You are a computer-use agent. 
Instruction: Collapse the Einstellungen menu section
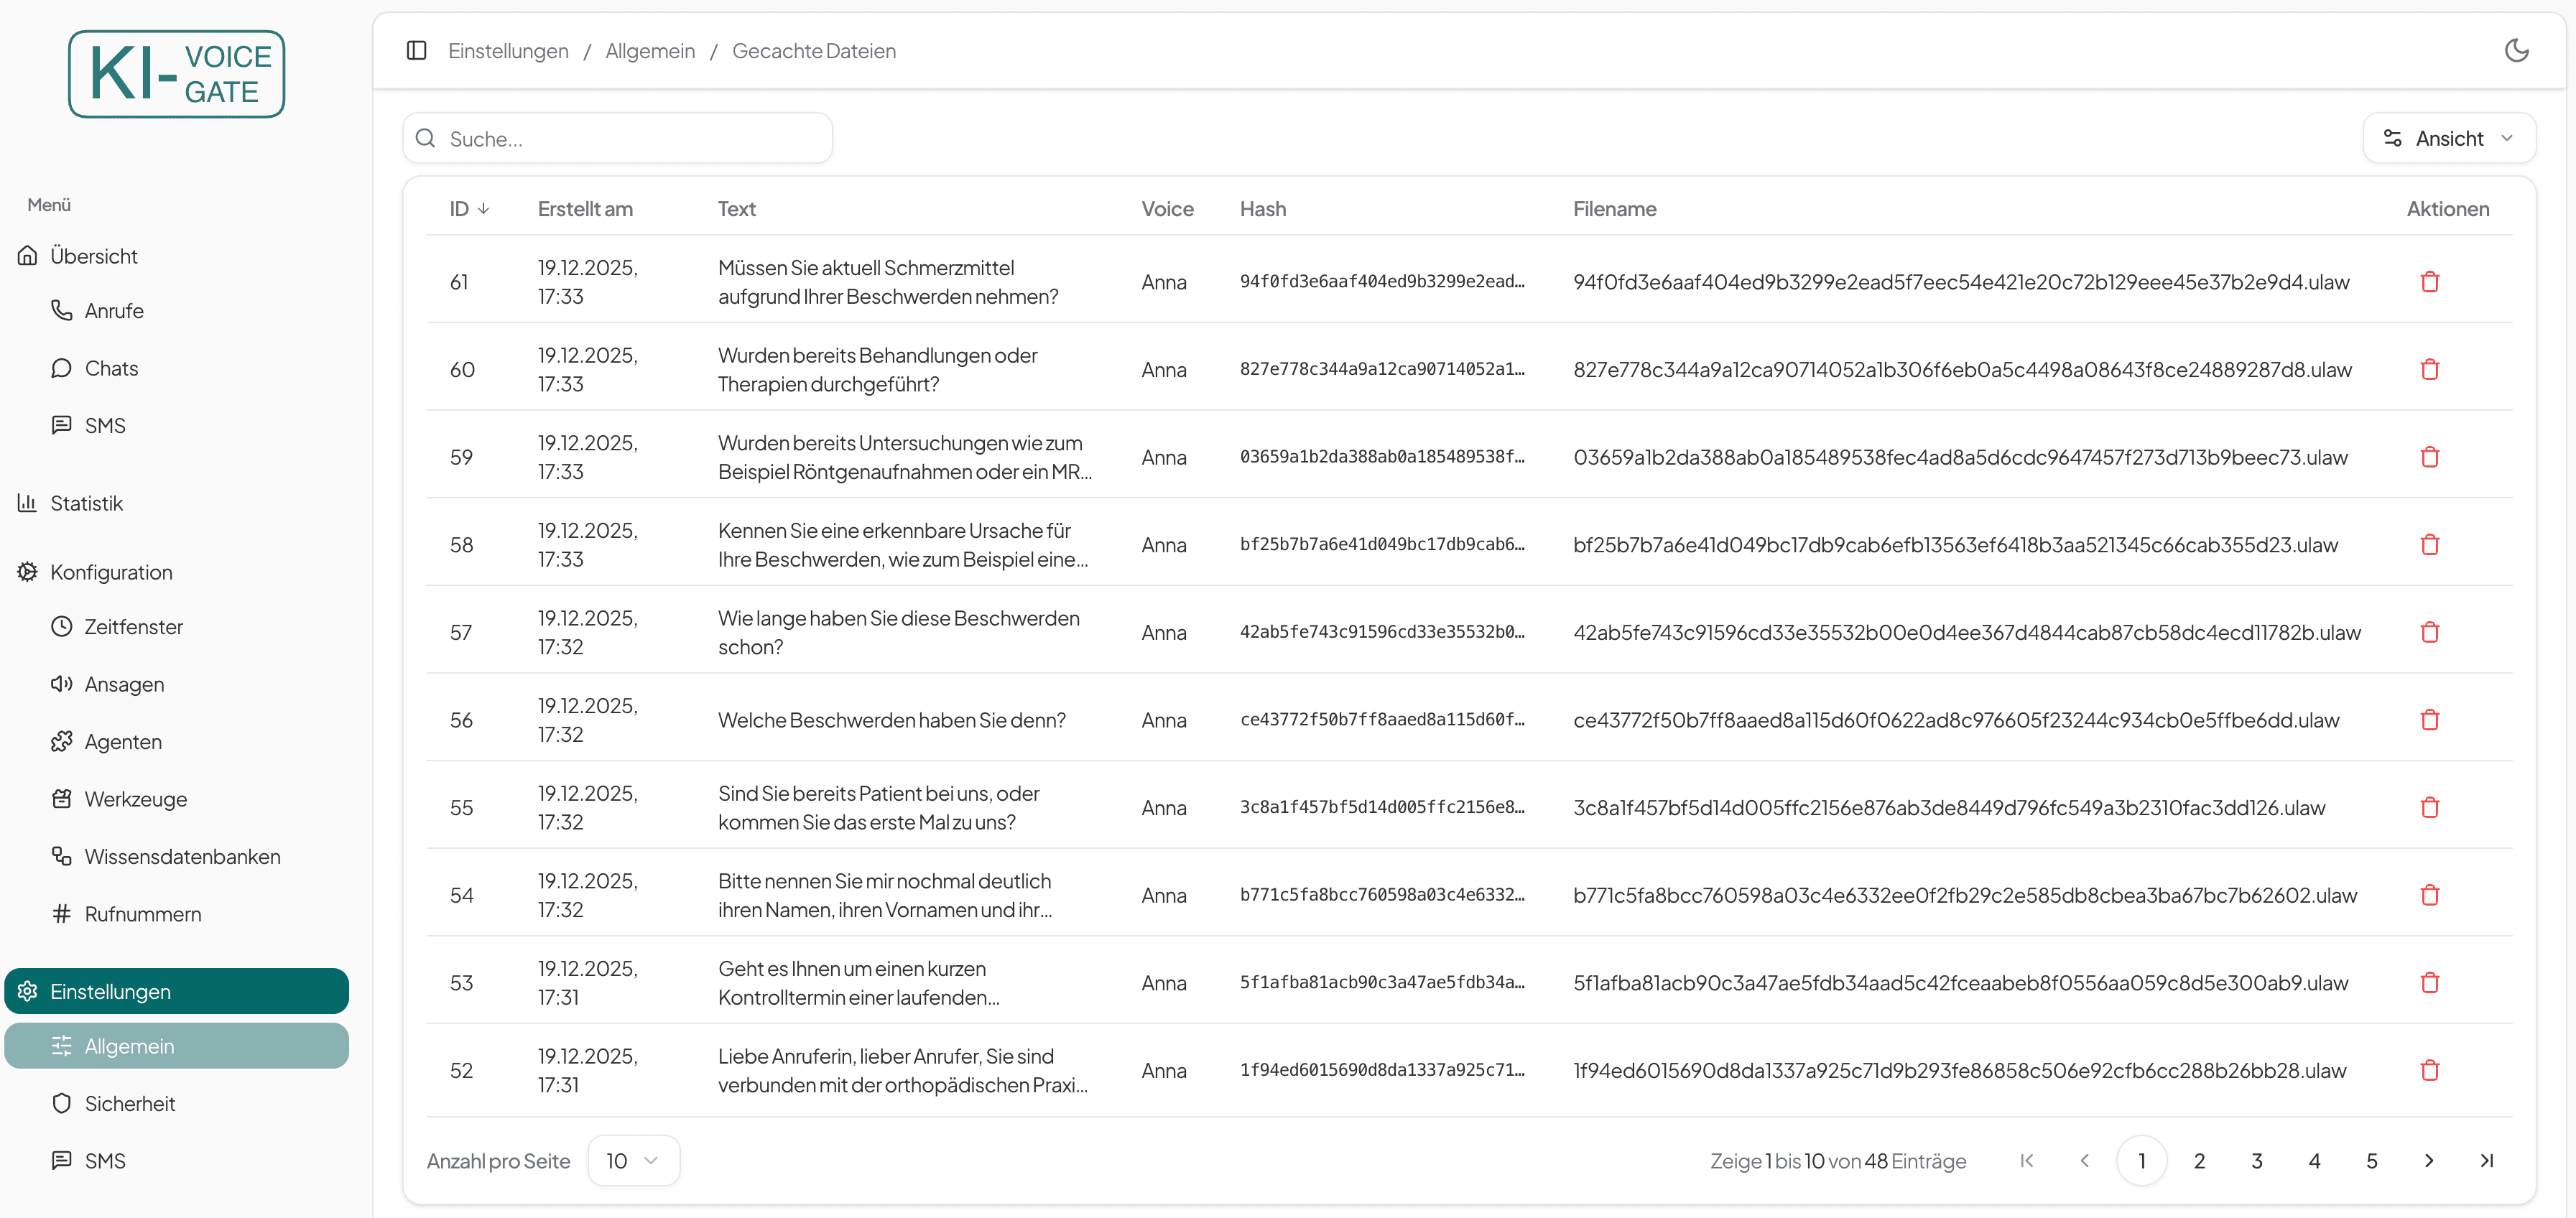[176, 991]
